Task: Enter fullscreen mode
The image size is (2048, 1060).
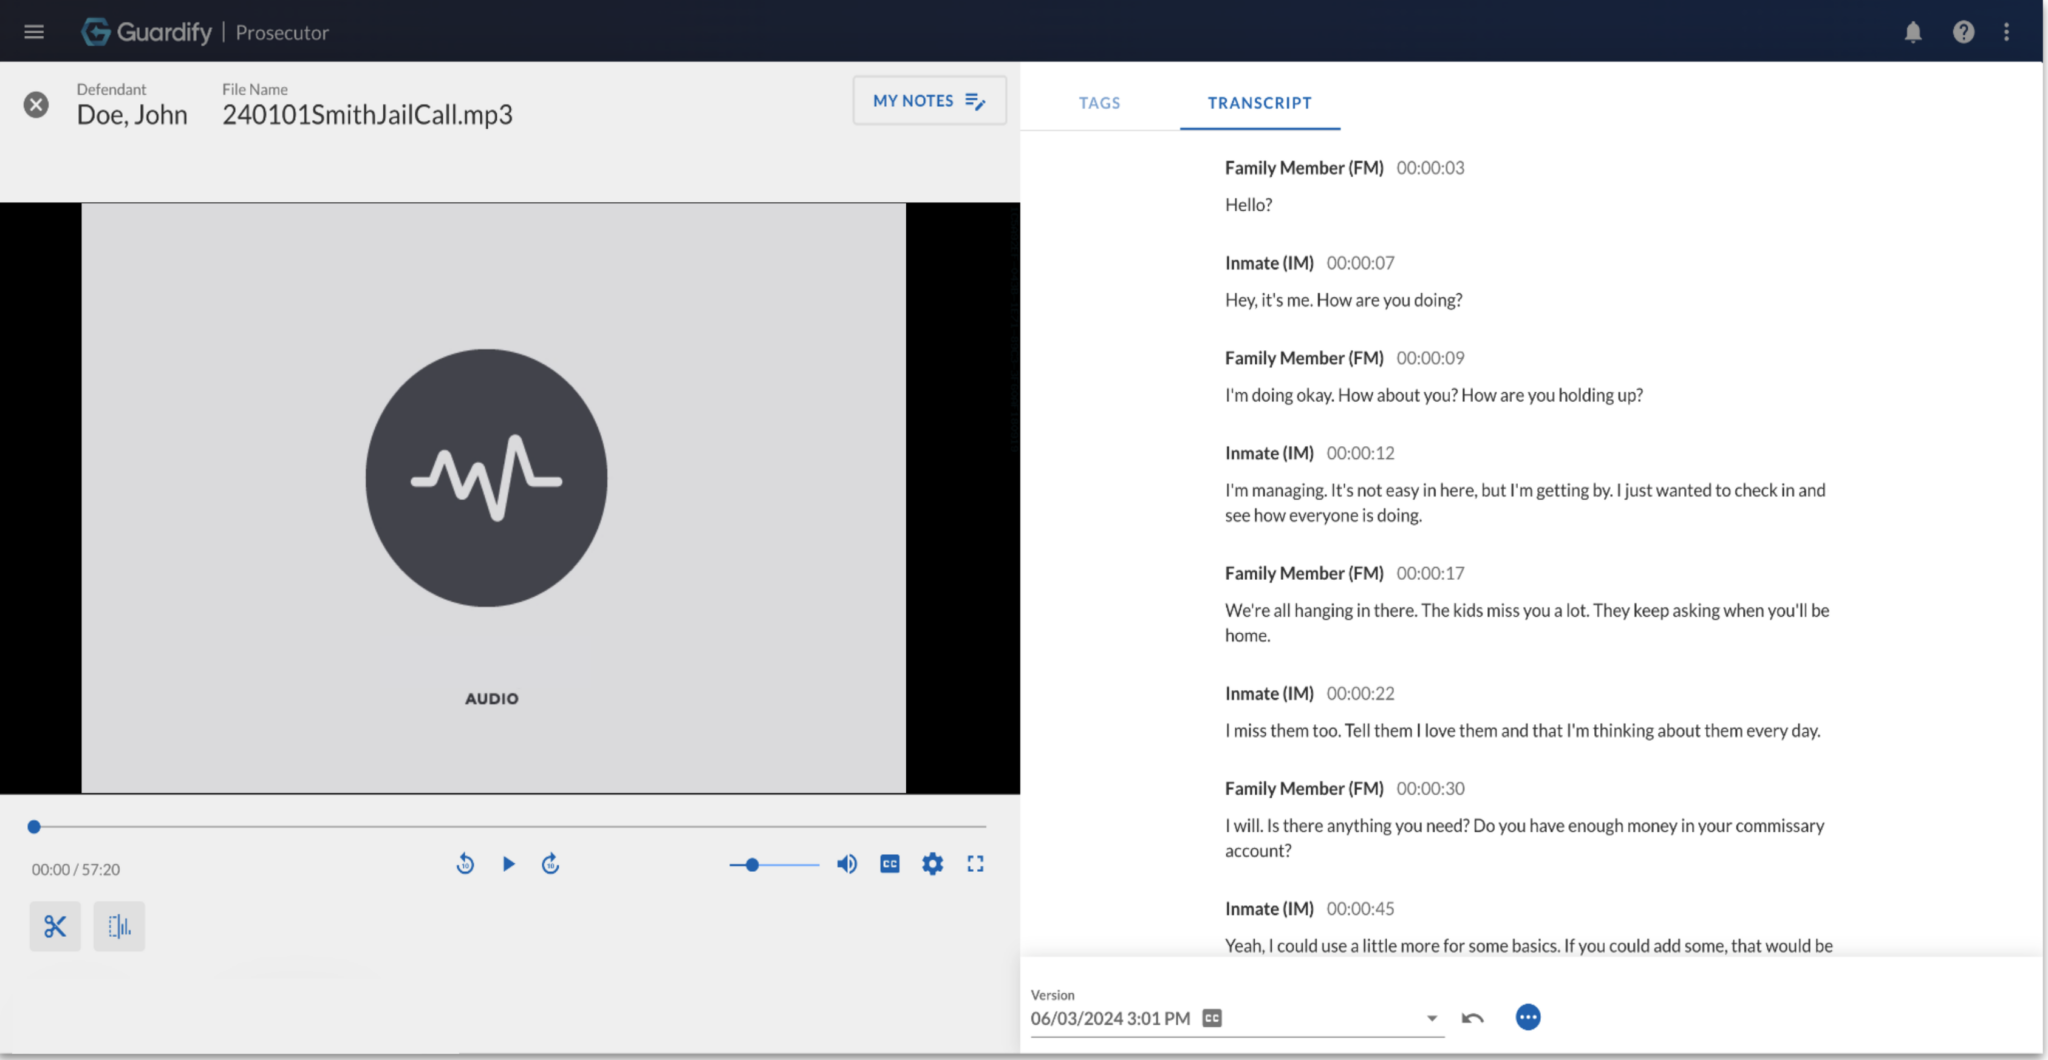Action: pos(975,864)
